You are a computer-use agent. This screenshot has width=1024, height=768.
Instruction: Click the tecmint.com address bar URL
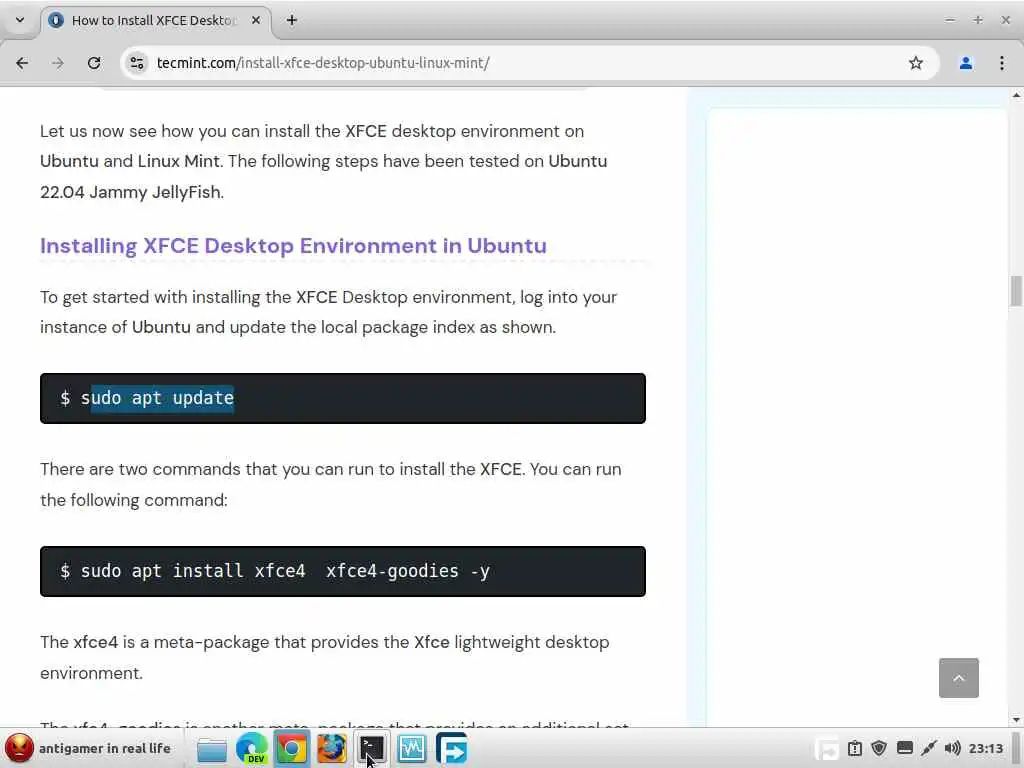[323, 63]
